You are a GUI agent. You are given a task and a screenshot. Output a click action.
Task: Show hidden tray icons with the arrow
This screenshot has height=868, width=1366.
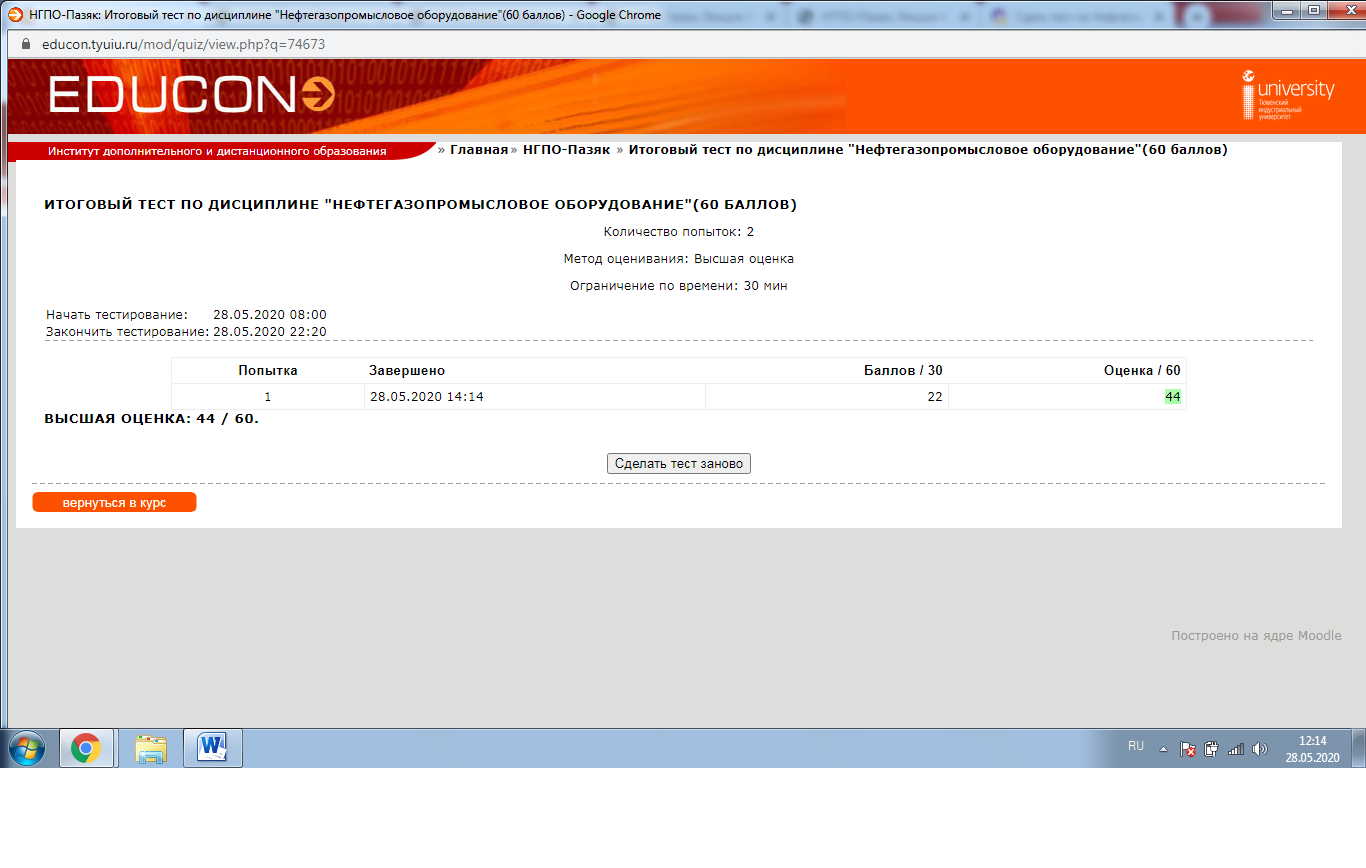tap(1163, 748)
